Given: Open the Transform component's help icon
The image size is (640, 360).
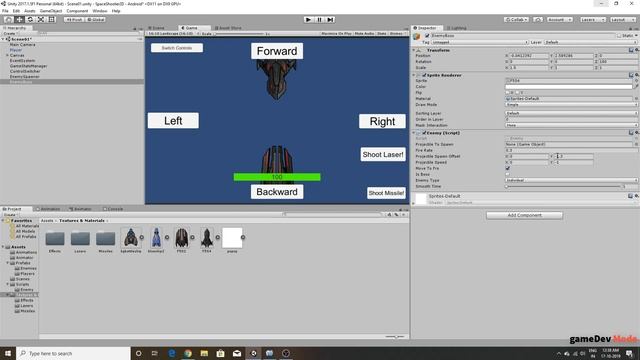Looking at the screenshot, I should tap(631, 50).
